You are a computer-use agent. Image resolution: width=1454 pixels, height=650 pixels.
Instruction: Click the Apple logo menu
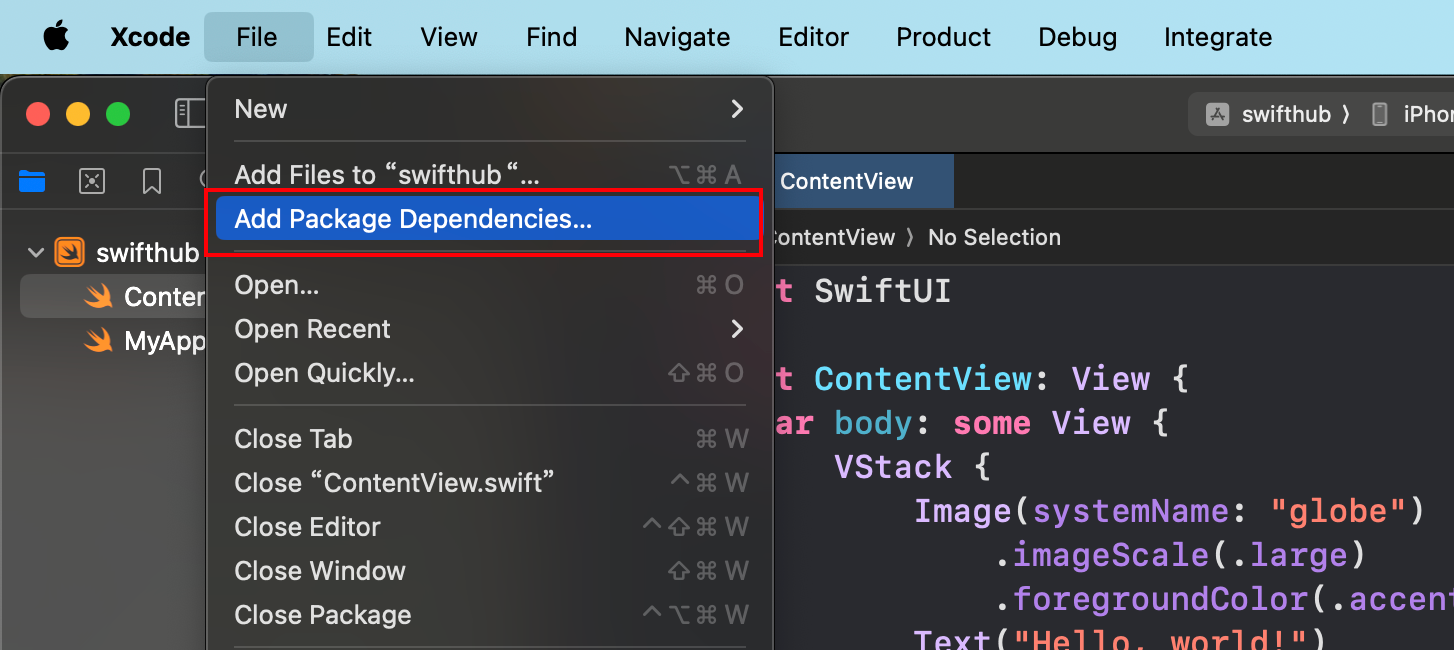click(56, 37)
